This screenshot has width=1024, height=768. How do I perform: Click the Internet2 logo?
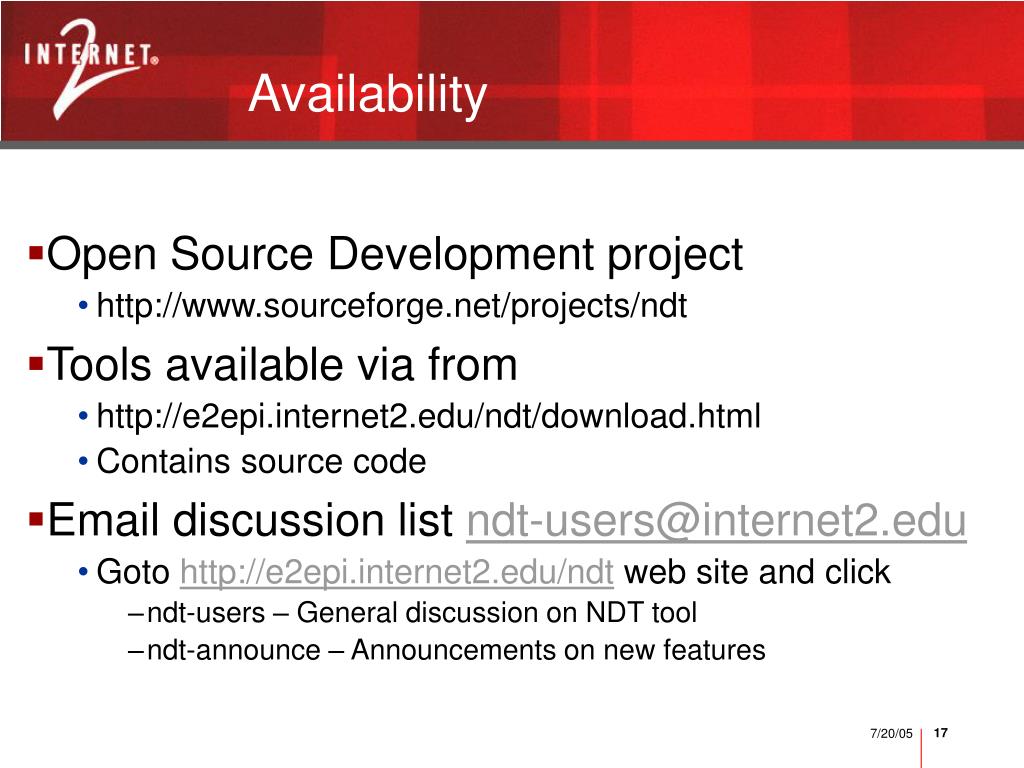[x=91, y=69]
